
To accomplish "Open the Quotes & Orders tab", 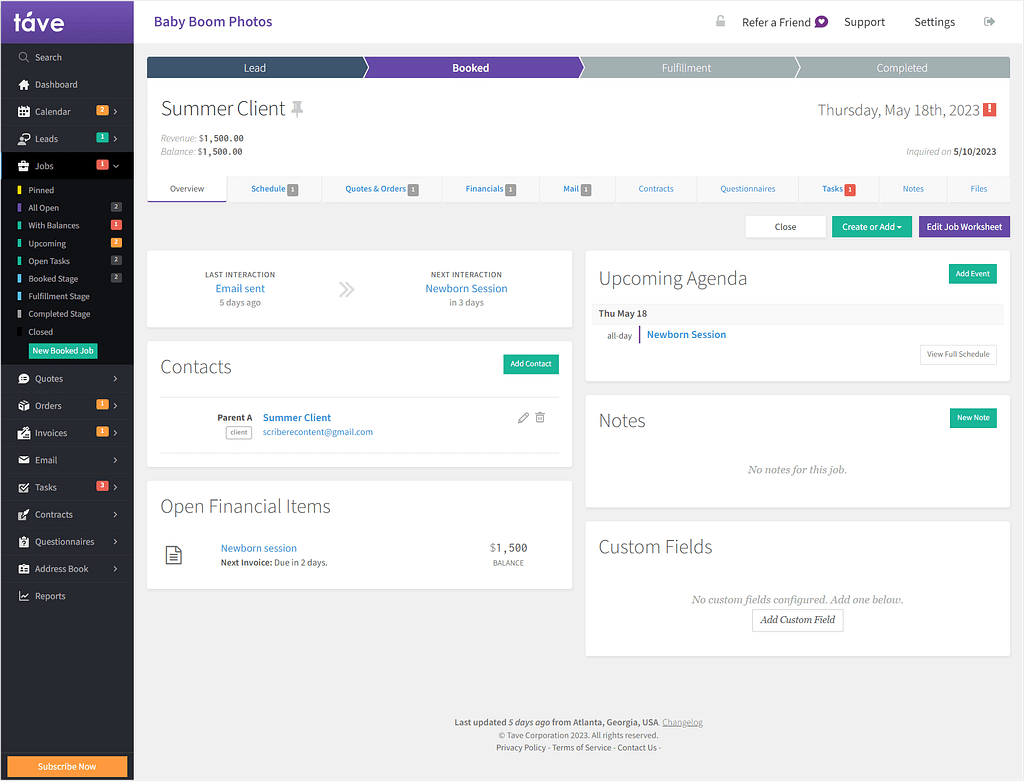I will [x=381, y=189].
